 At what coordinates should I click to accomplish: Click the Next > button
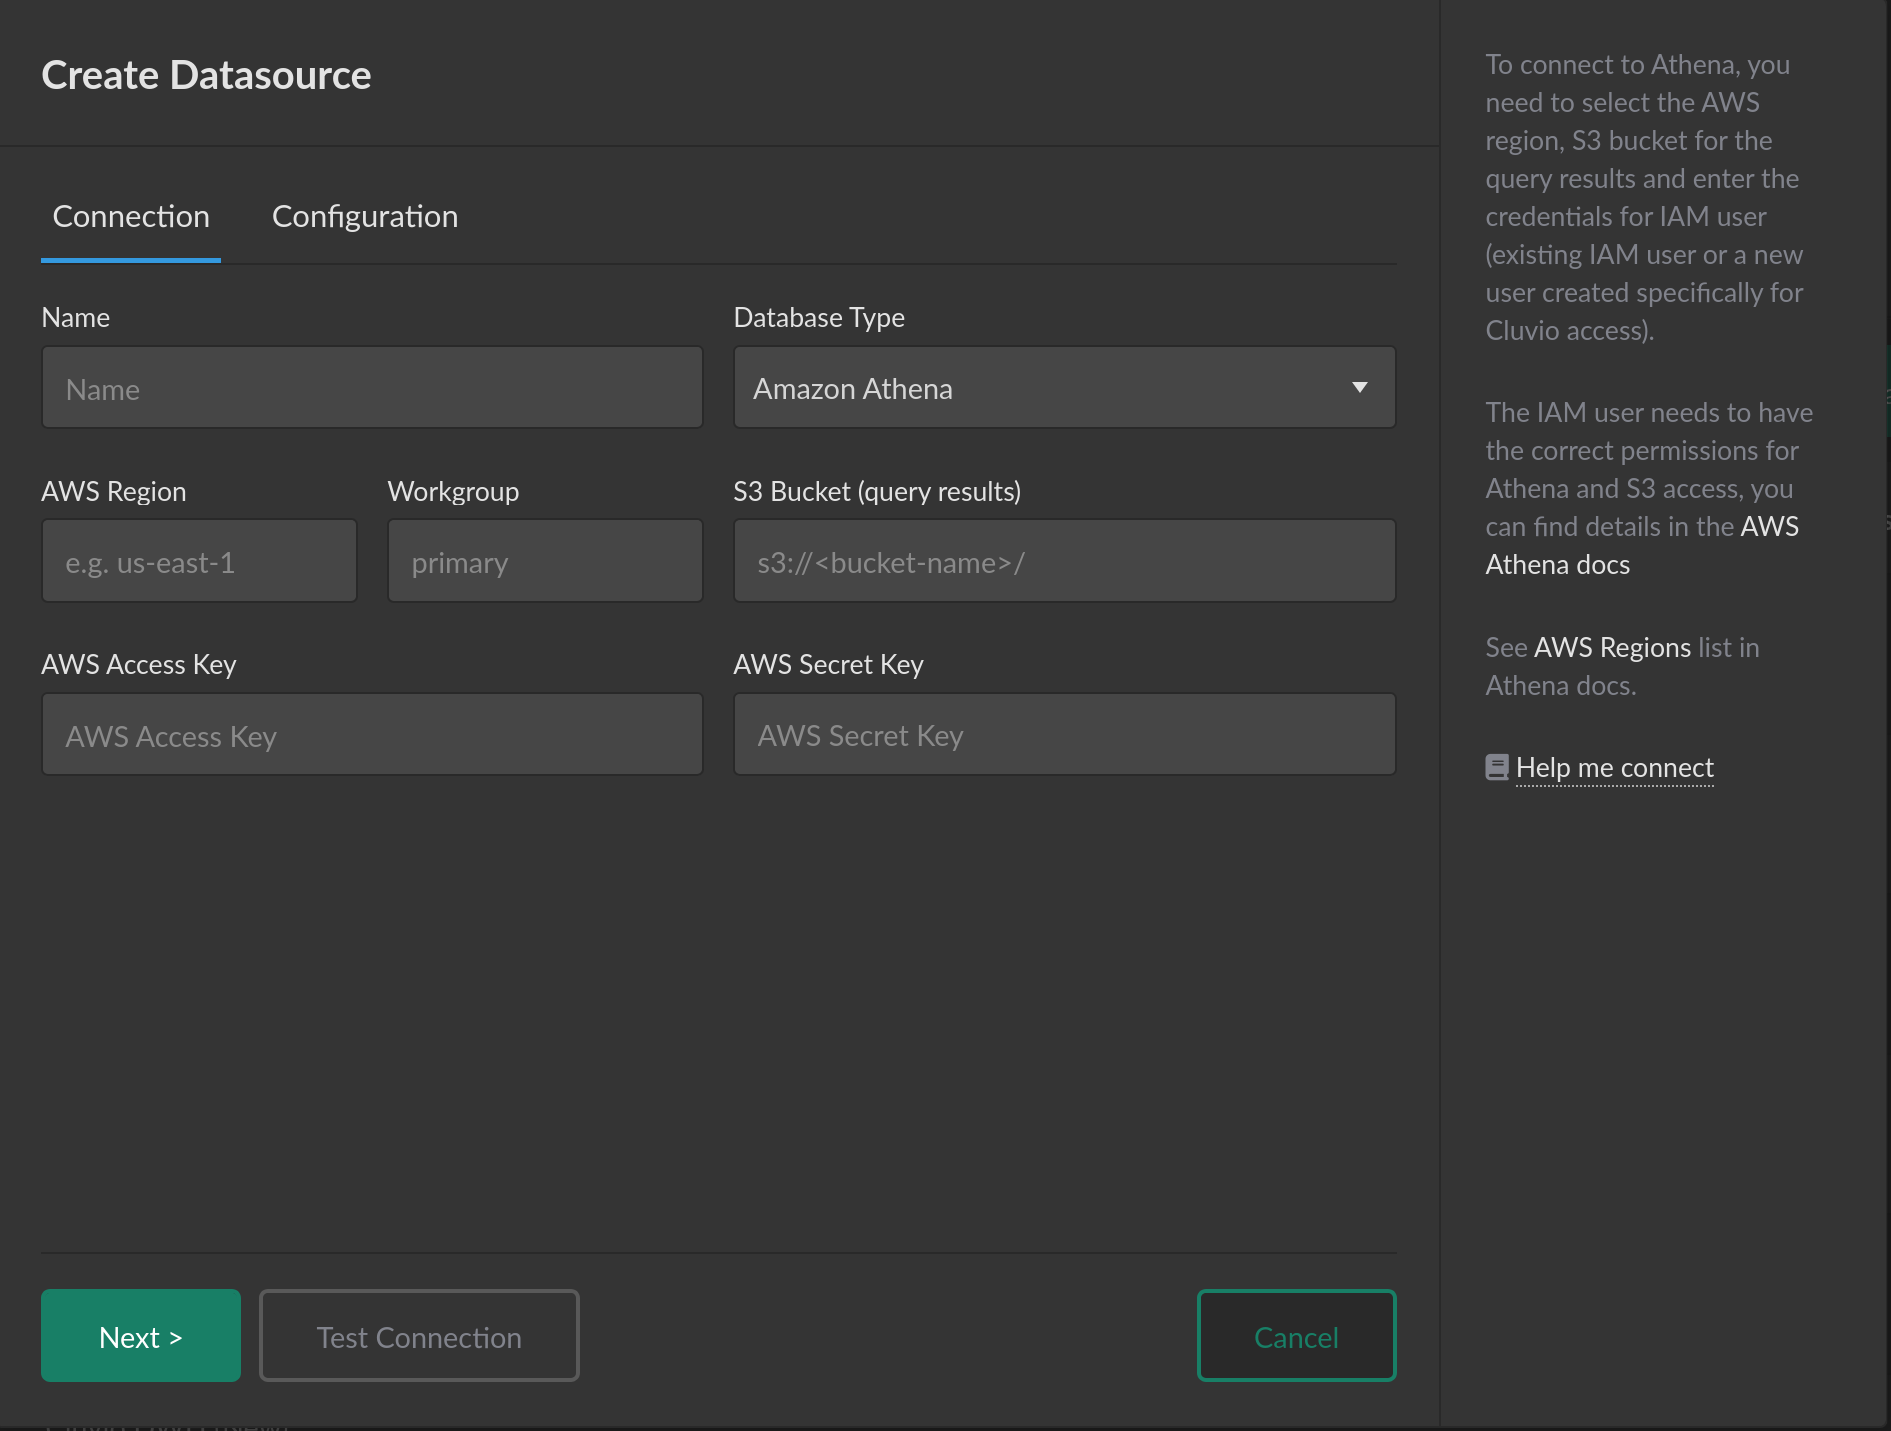(141, 1336)
